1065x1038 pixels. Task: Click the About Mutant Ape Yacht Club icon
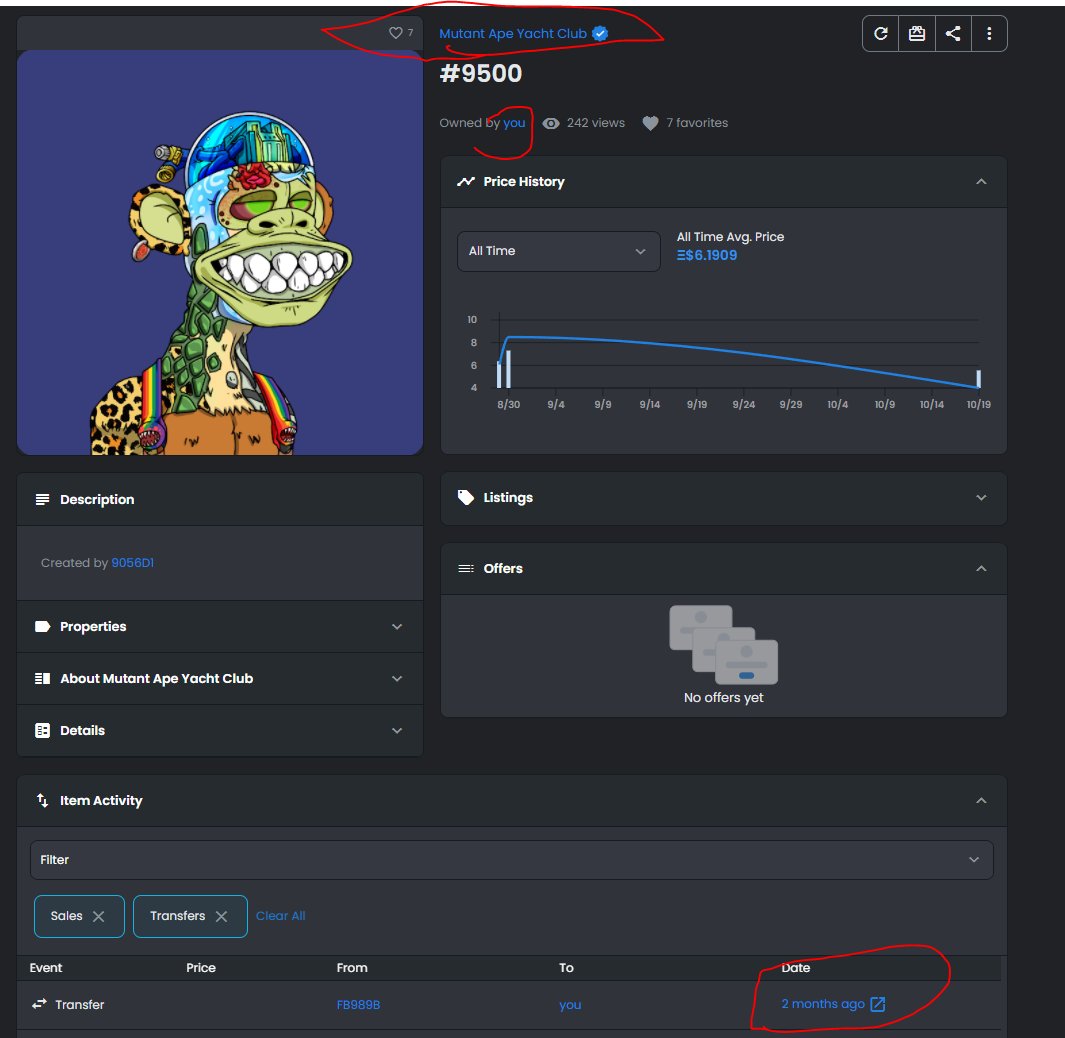(42, 678)
